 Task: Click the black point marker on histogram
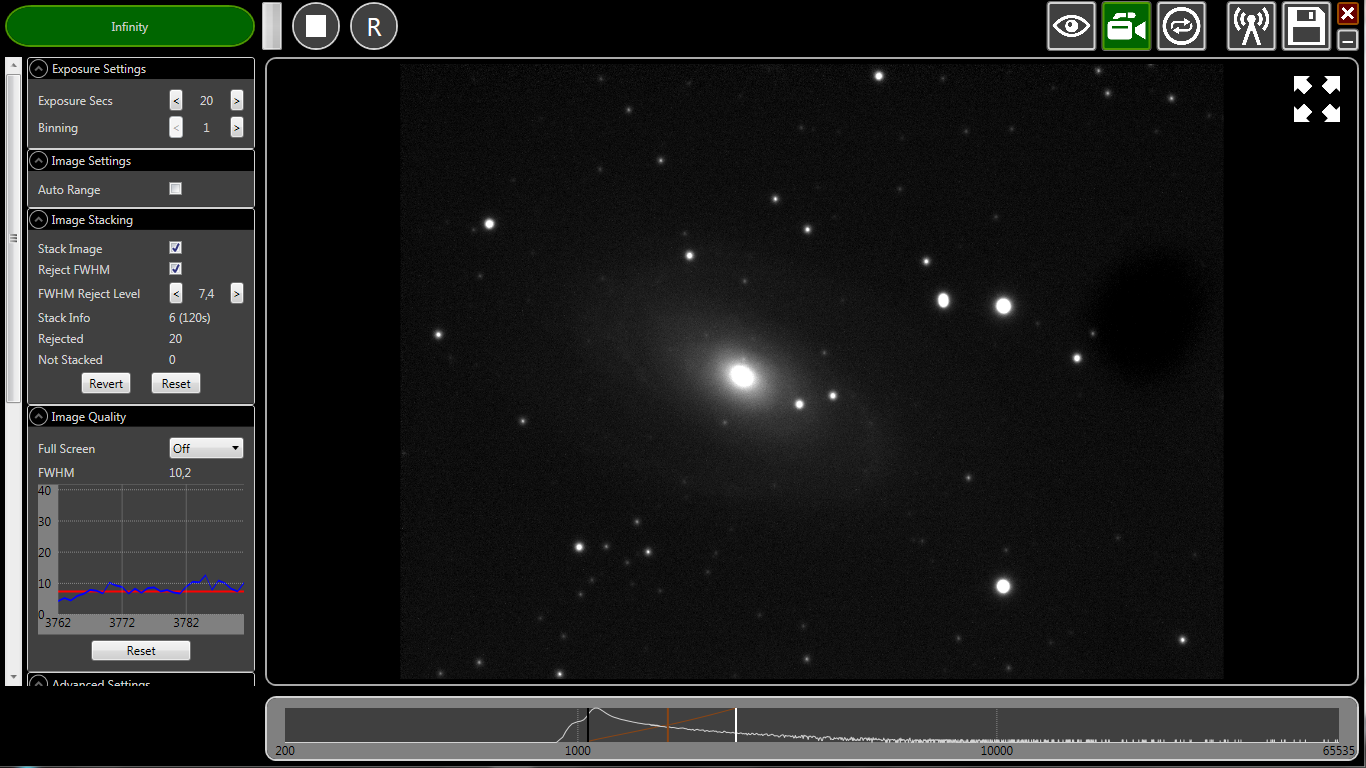coord(588,724)
